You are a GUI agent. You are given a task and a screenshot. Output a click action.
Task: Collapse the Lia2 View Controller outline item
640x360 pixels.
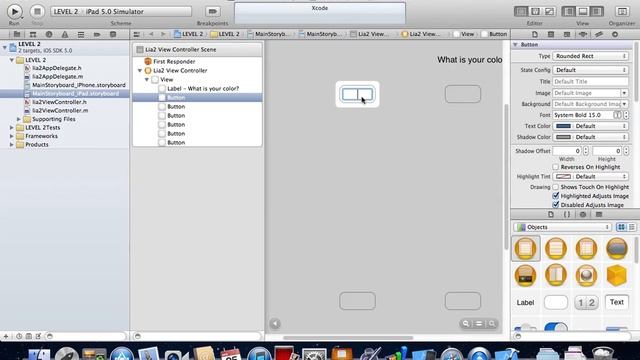click(140, 71)
